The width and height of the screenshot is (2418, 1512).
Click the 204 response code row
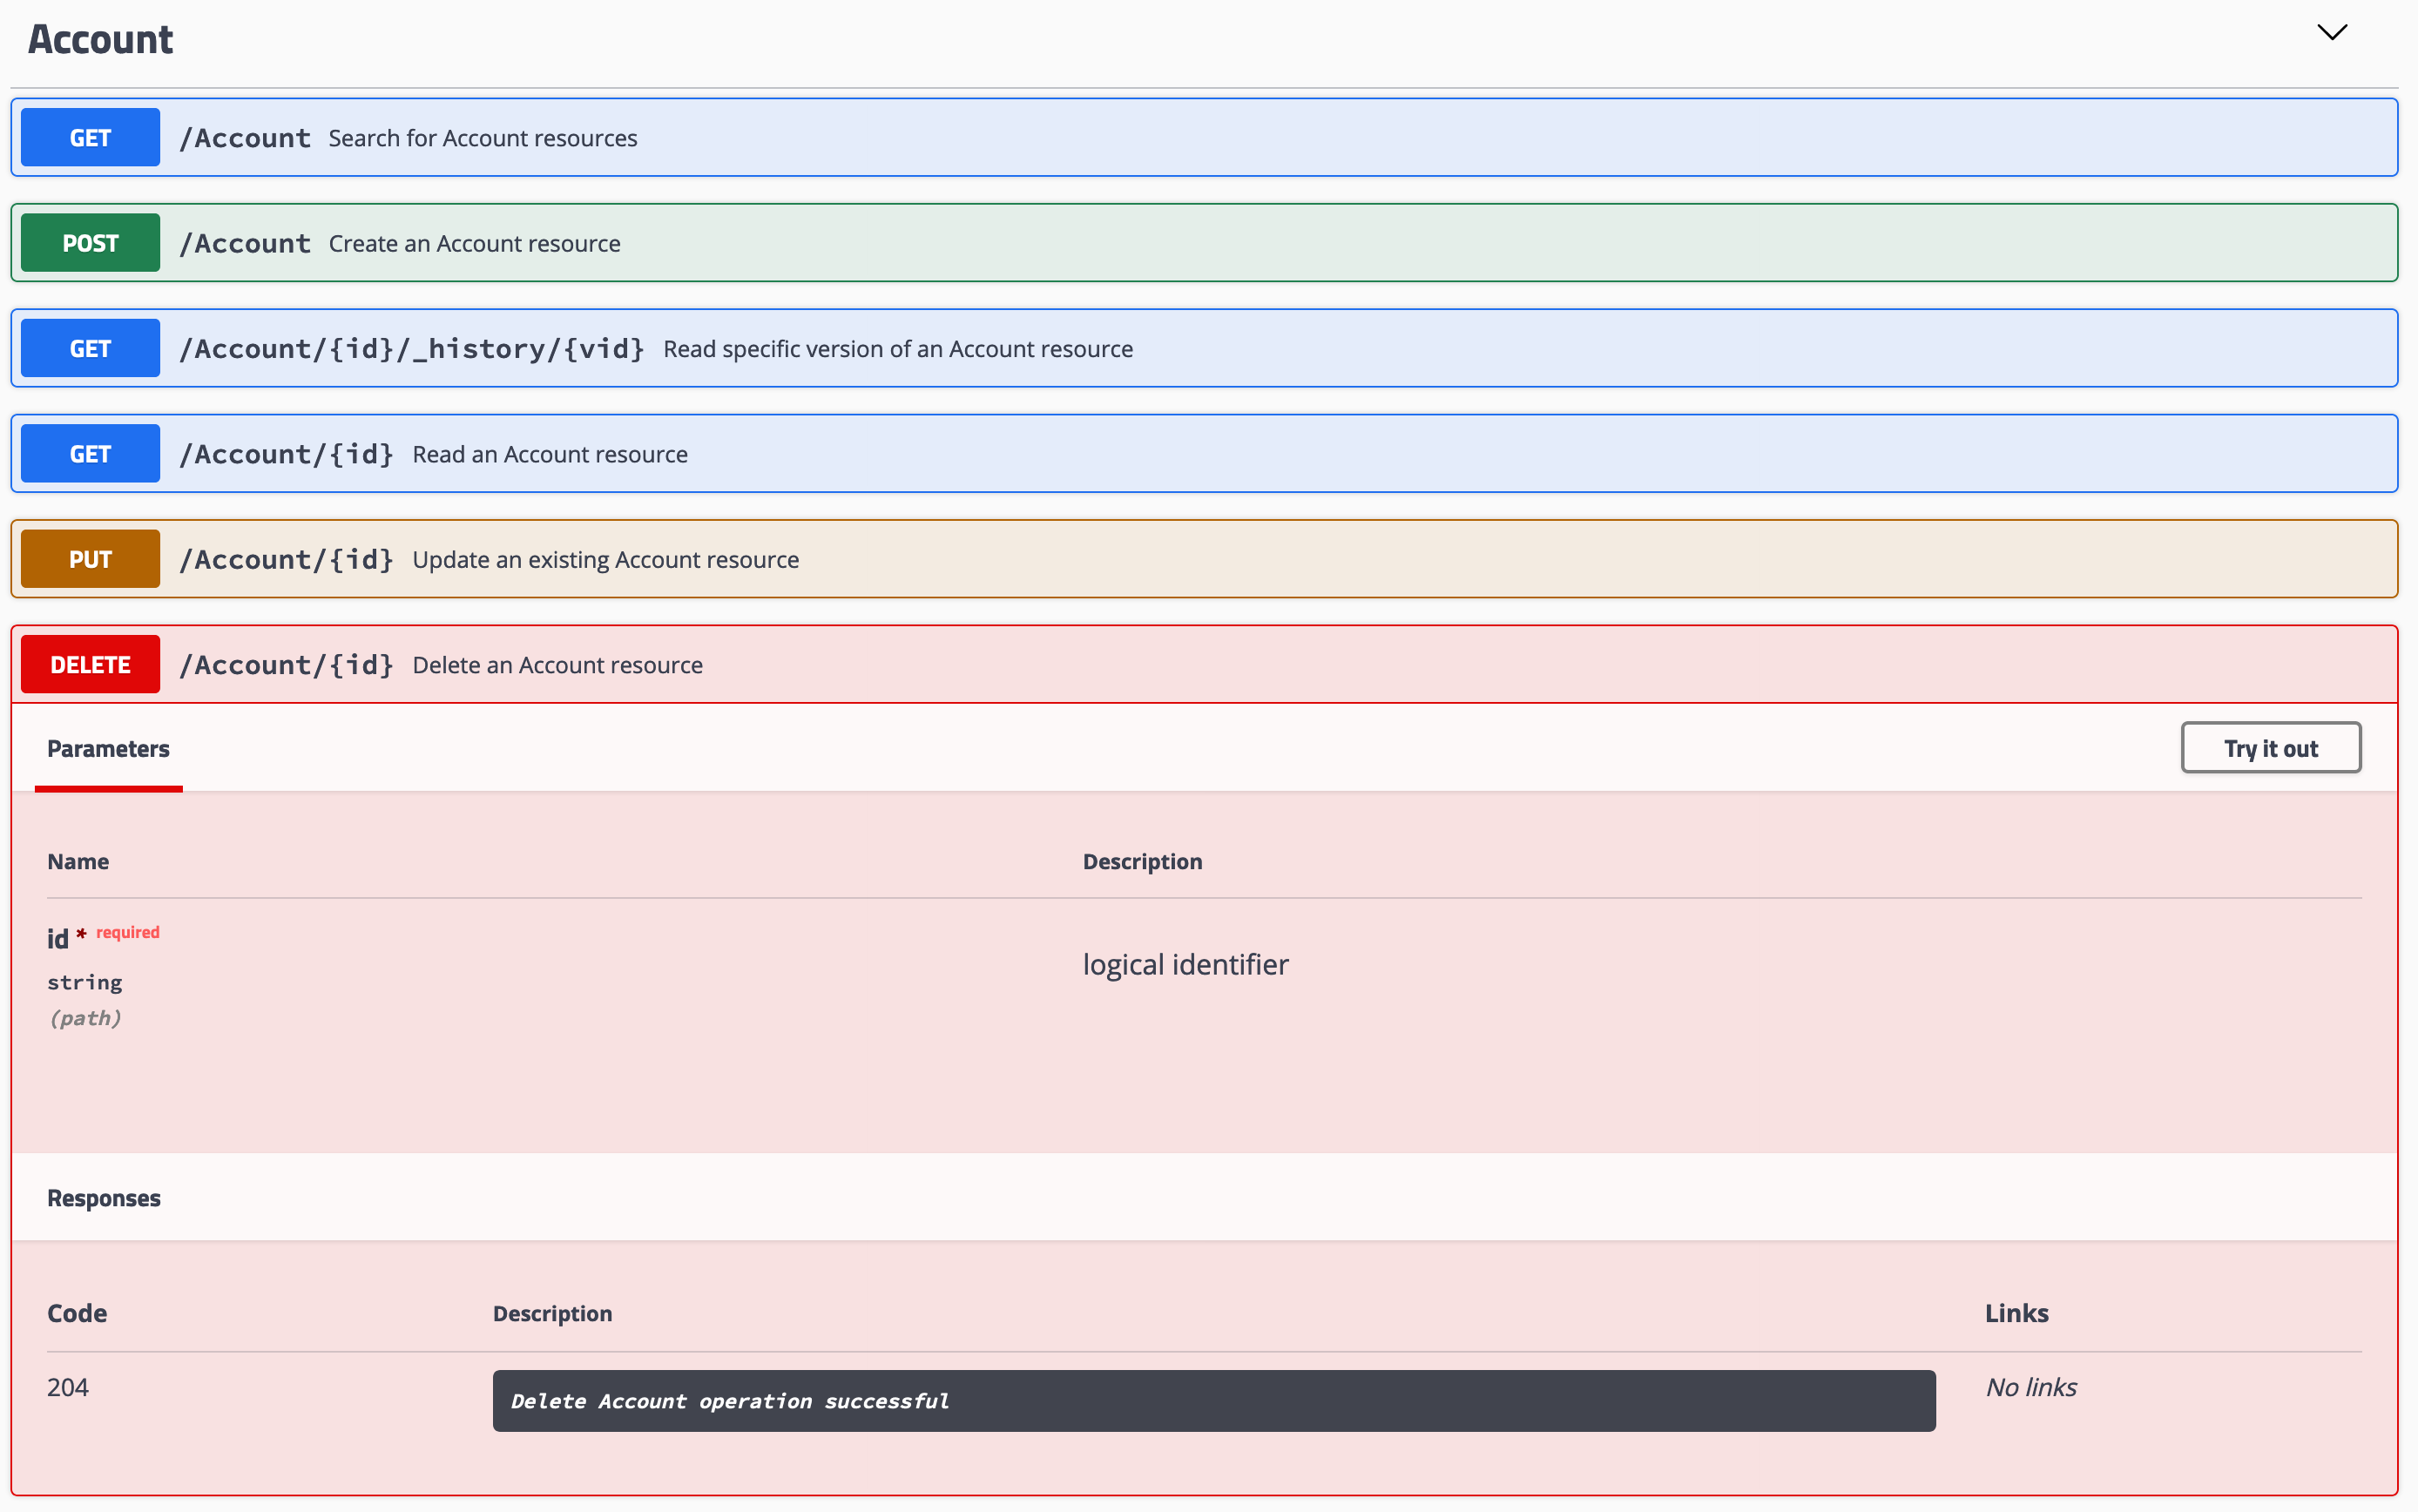coord(67,1387)
